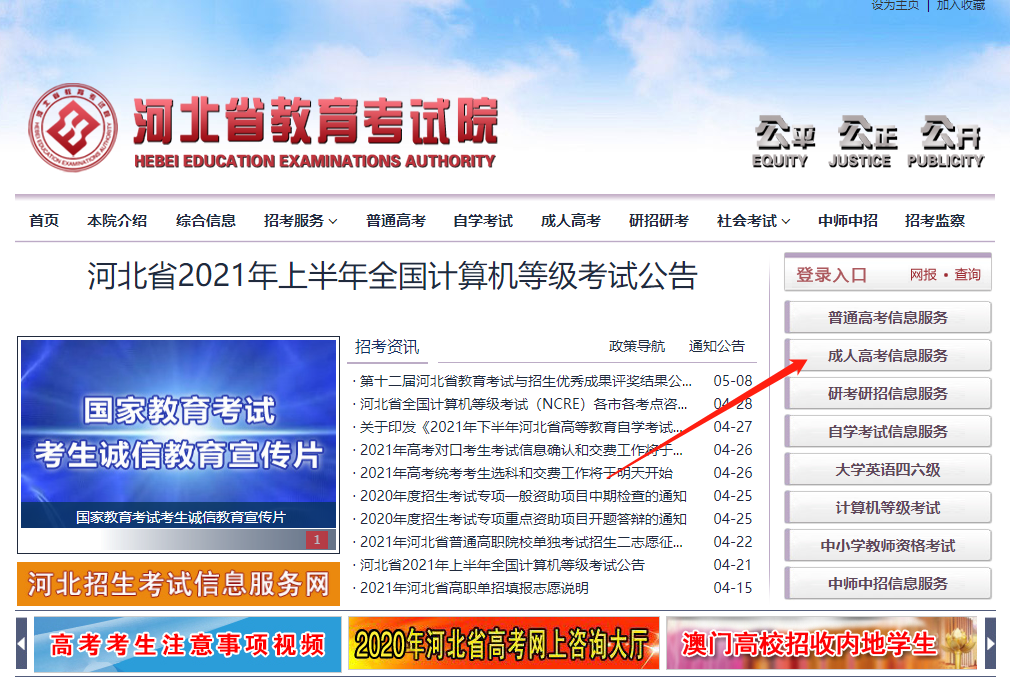Open the 大学英语四六级 service
The width and height of the screenshot is (1010, 683).
tap(887, 469)
